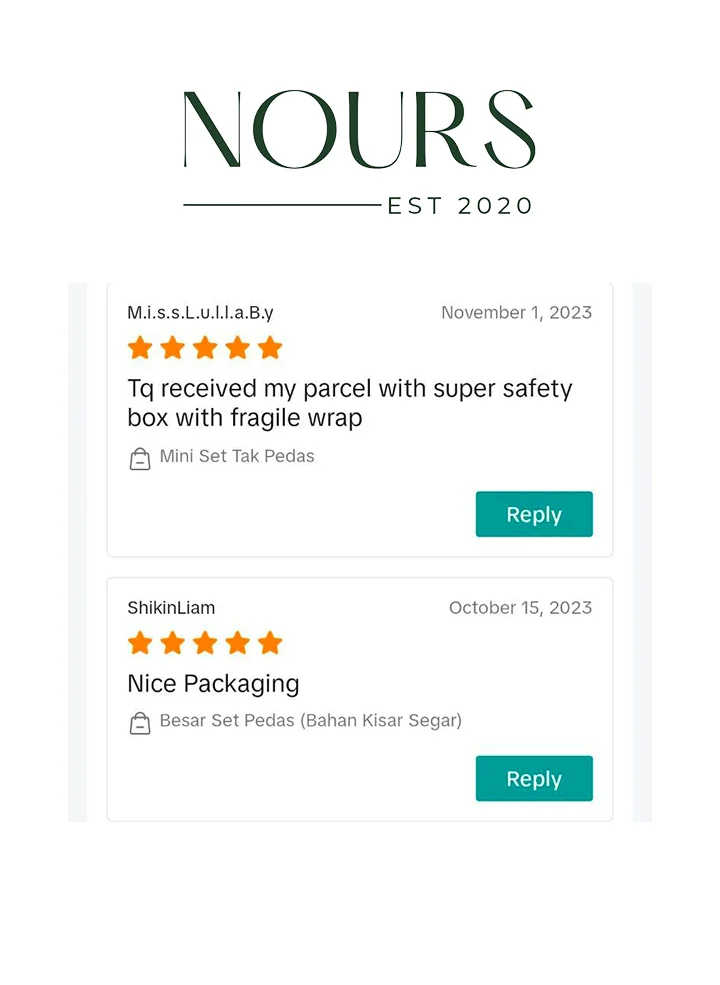Click the EST 2020 tagline text
The width and height of the screenshot is (720, 985).
[460, 206]
